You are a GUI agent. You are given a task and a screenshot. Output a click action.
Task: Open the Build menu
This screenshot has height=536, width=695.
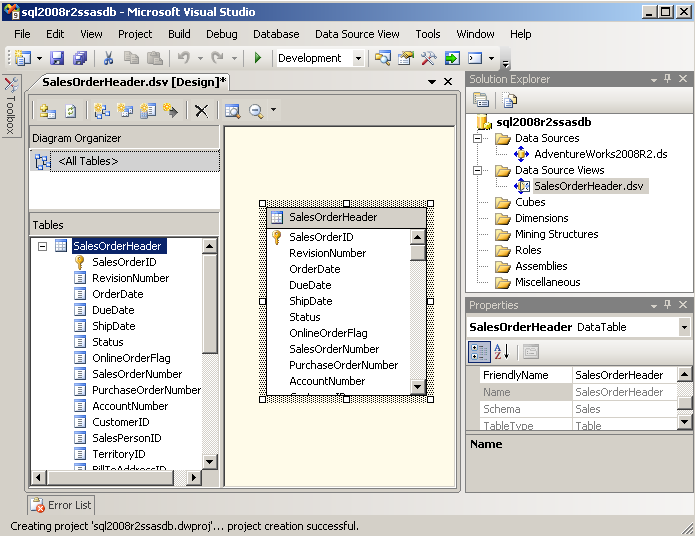[179, 34]
